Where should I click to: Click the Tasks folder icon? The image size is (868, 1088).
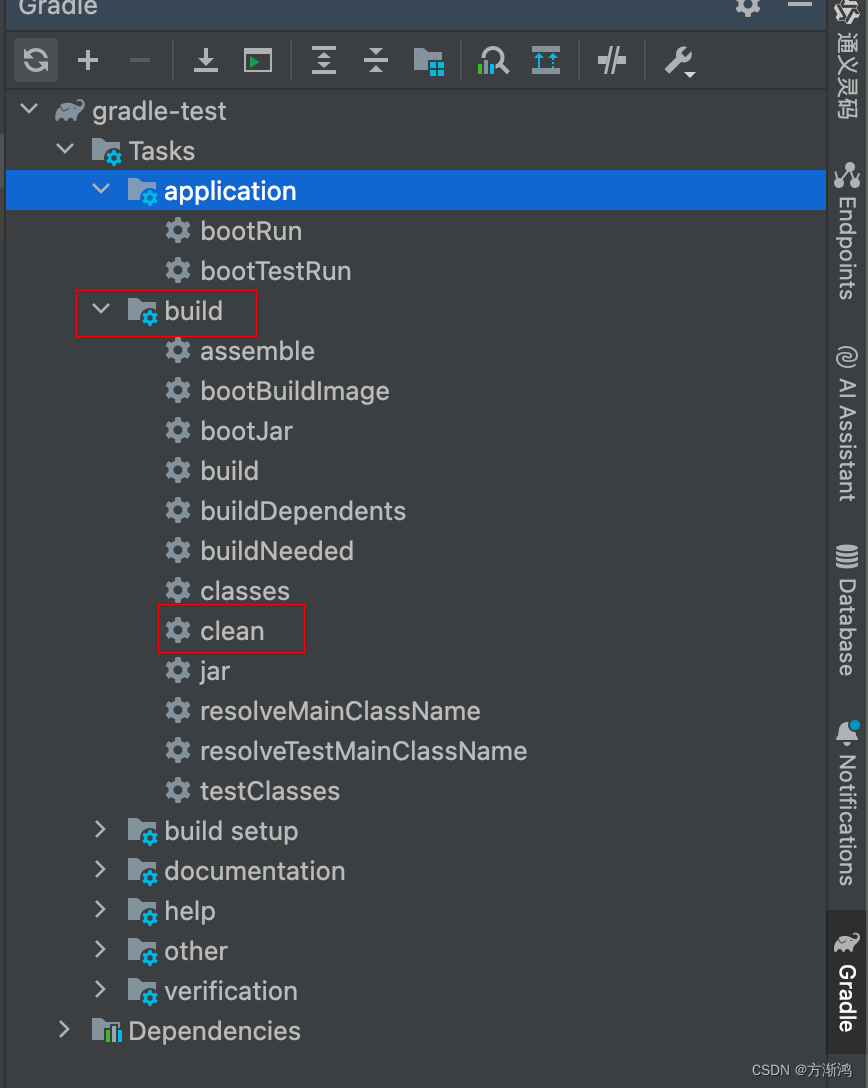(107, 151)
